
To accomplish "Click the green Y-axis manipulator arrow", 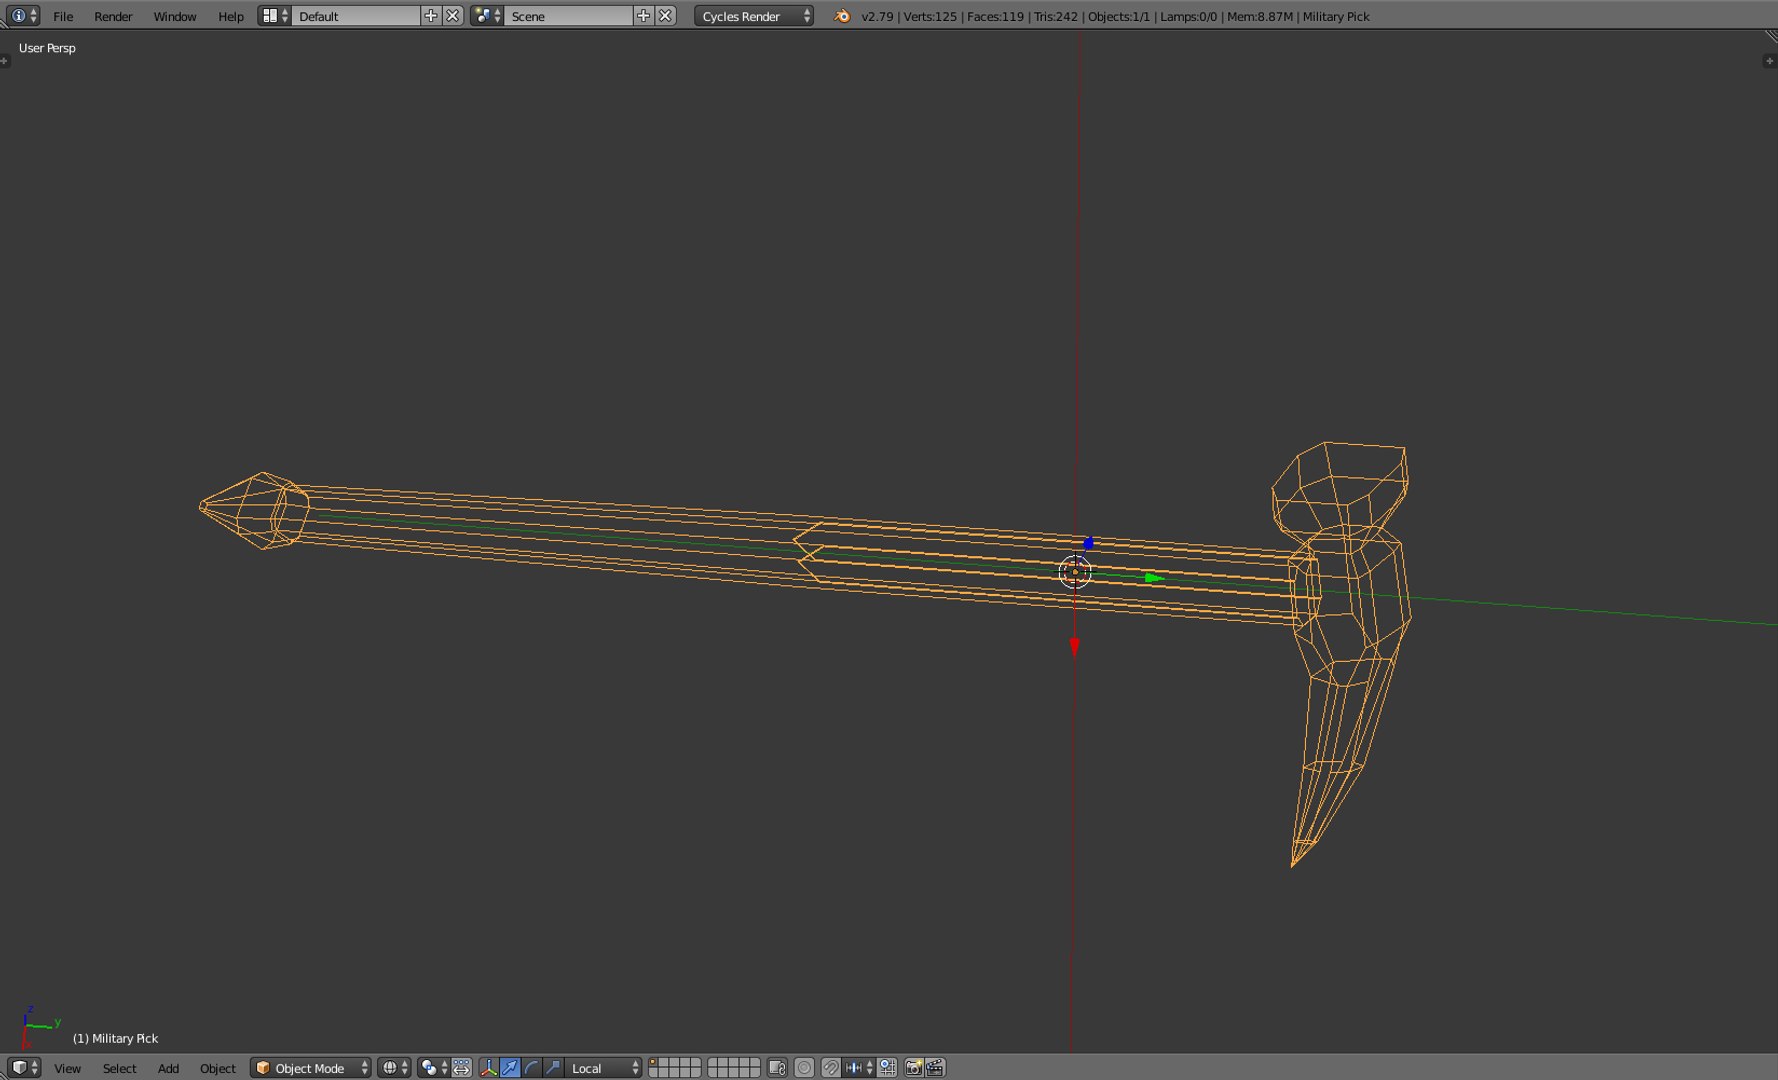I will [1153, 578].
